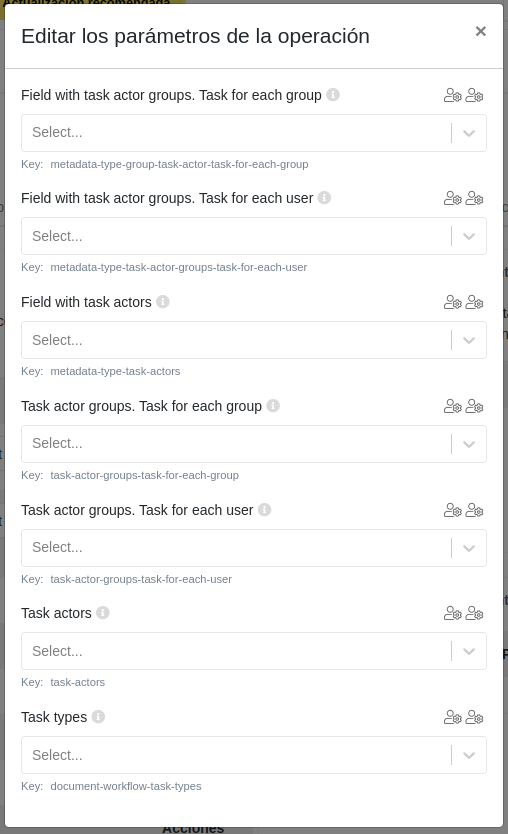Viewport: 508px width, 834px height.
Task: Open dropdown chevron for Field with task actors
Action: point(469,340)
